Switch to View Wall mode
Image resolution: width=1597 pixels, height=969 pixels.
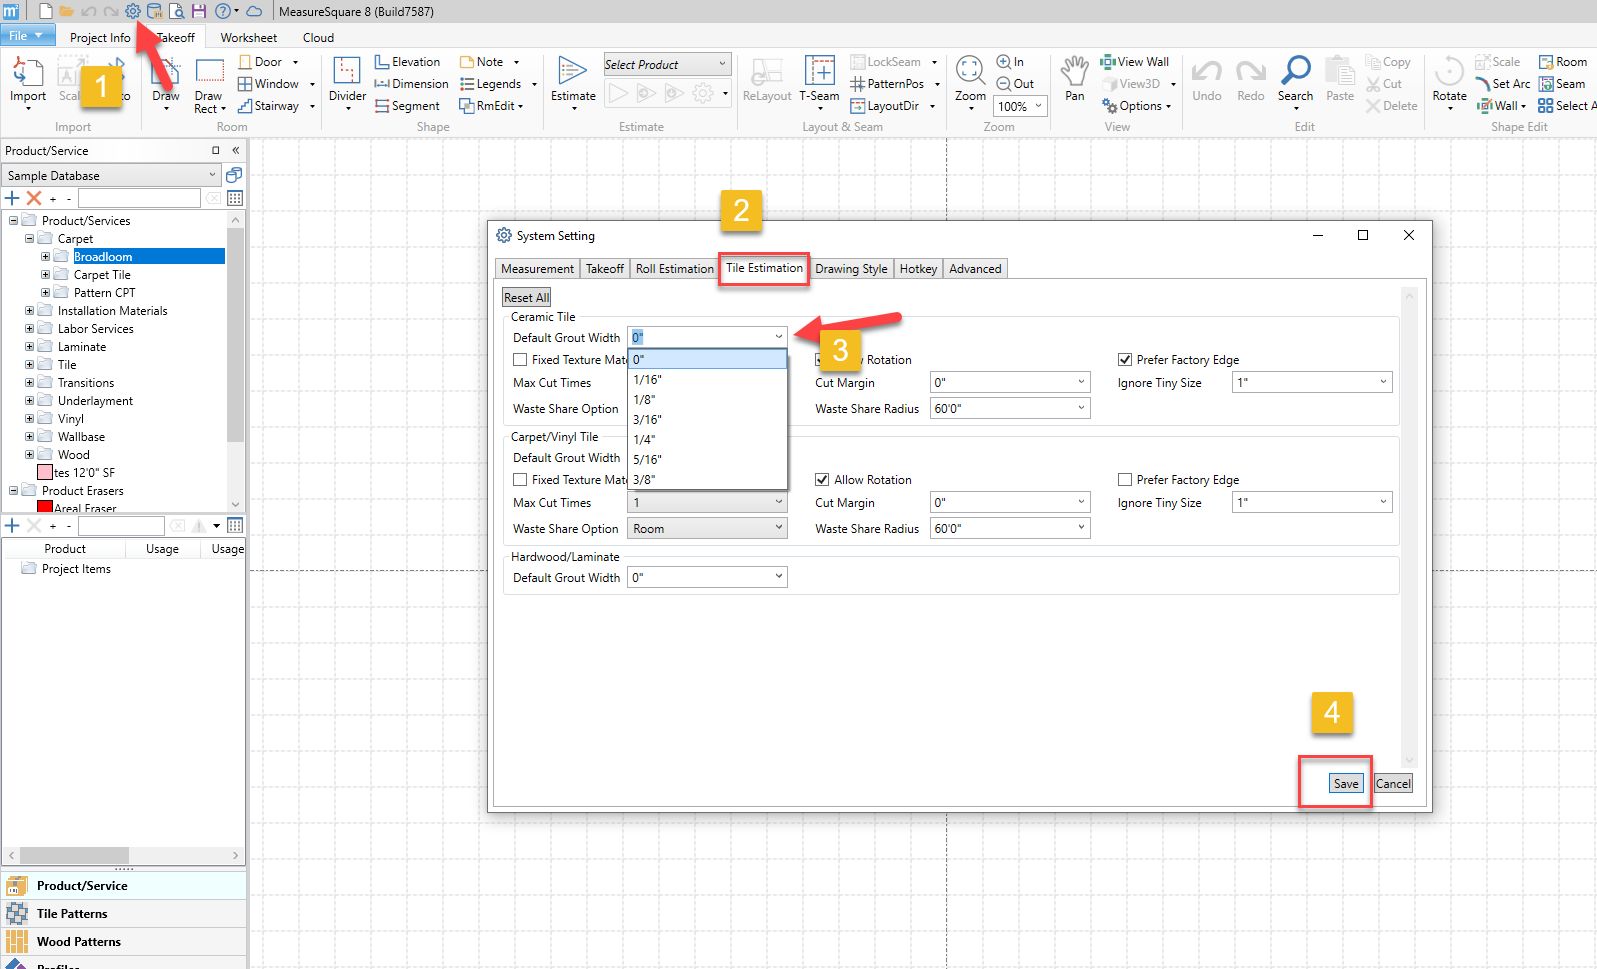click(x=1134, y=62)
